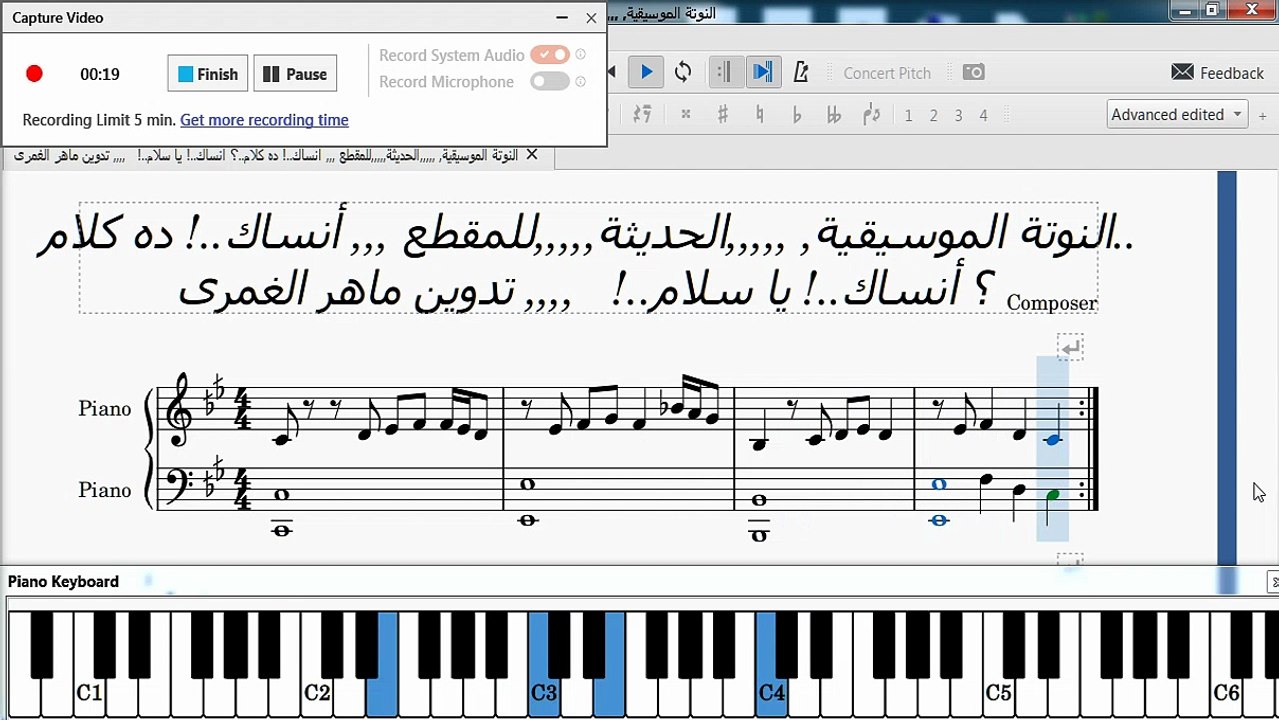1279x720 pixels.
Task: Click the treble Piano staff label
Action: point(105,408)
